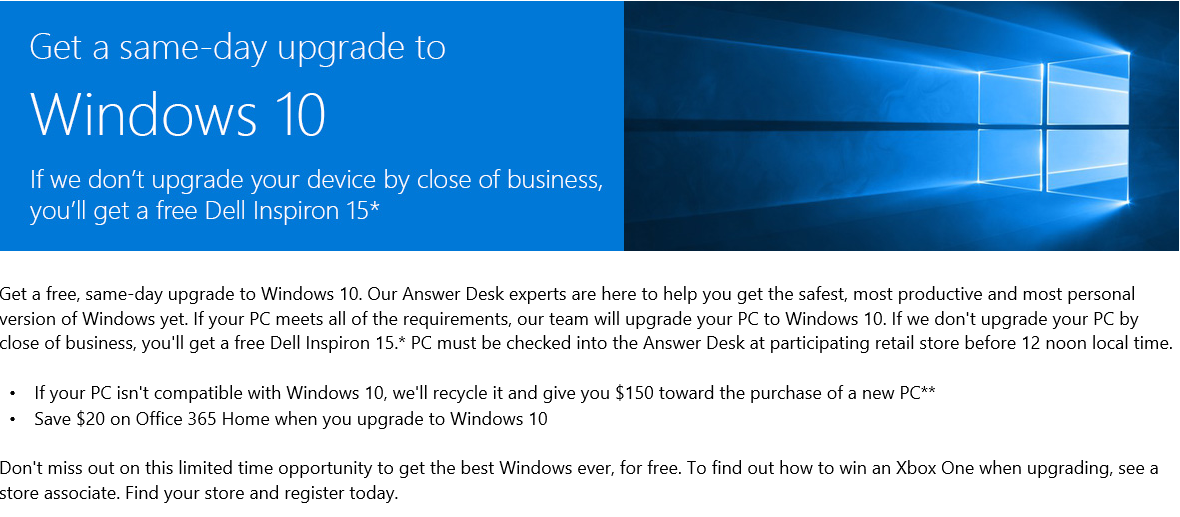Click the opening "Get a free, same-day upgrade" sentence
Screen dimensions: 1180x517
pos(130,294)
